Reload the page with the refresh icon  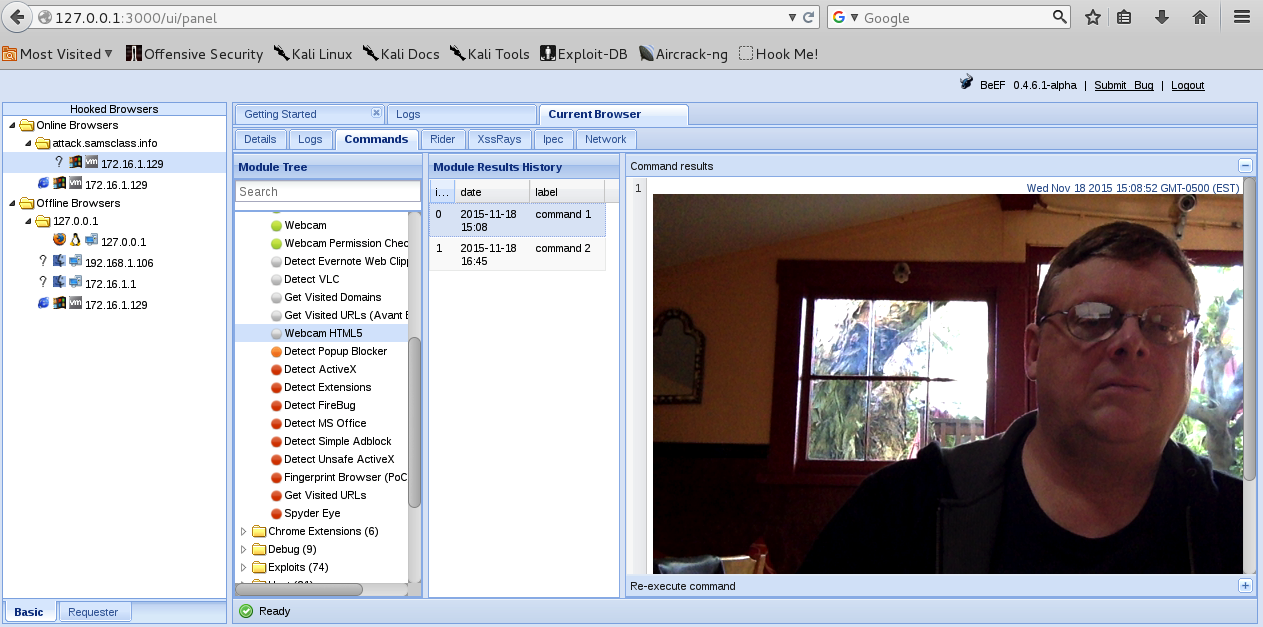pyautogui.click(x=809, y=17)
